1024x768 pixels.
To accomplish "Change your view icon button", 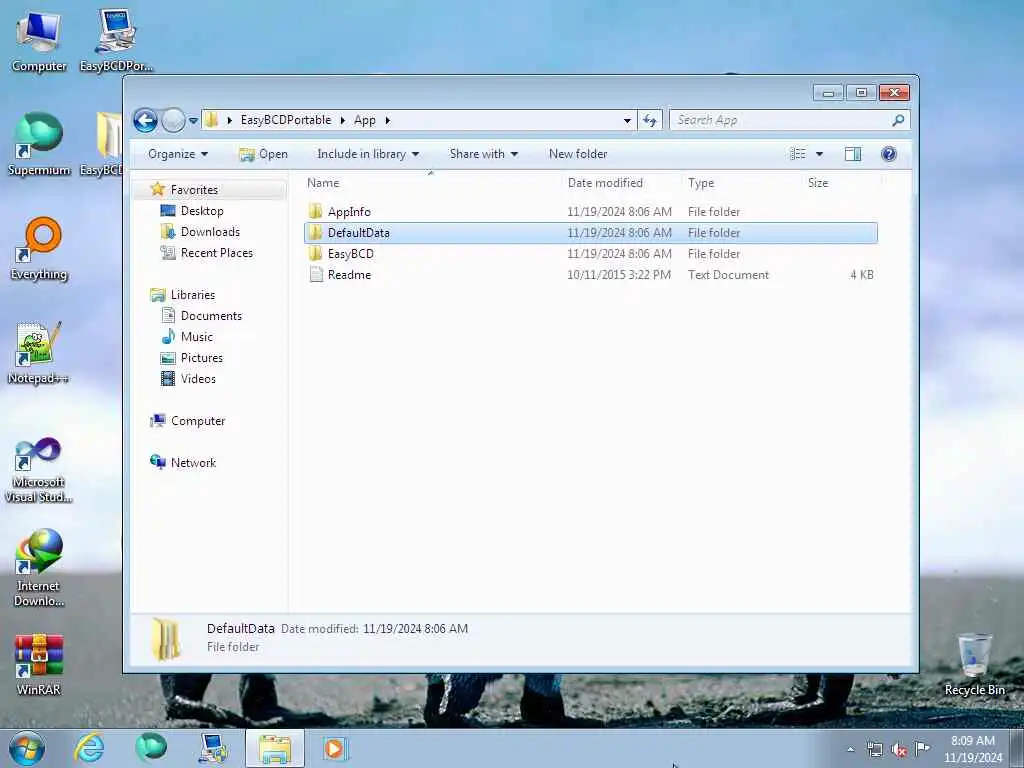I will point(797,154).
